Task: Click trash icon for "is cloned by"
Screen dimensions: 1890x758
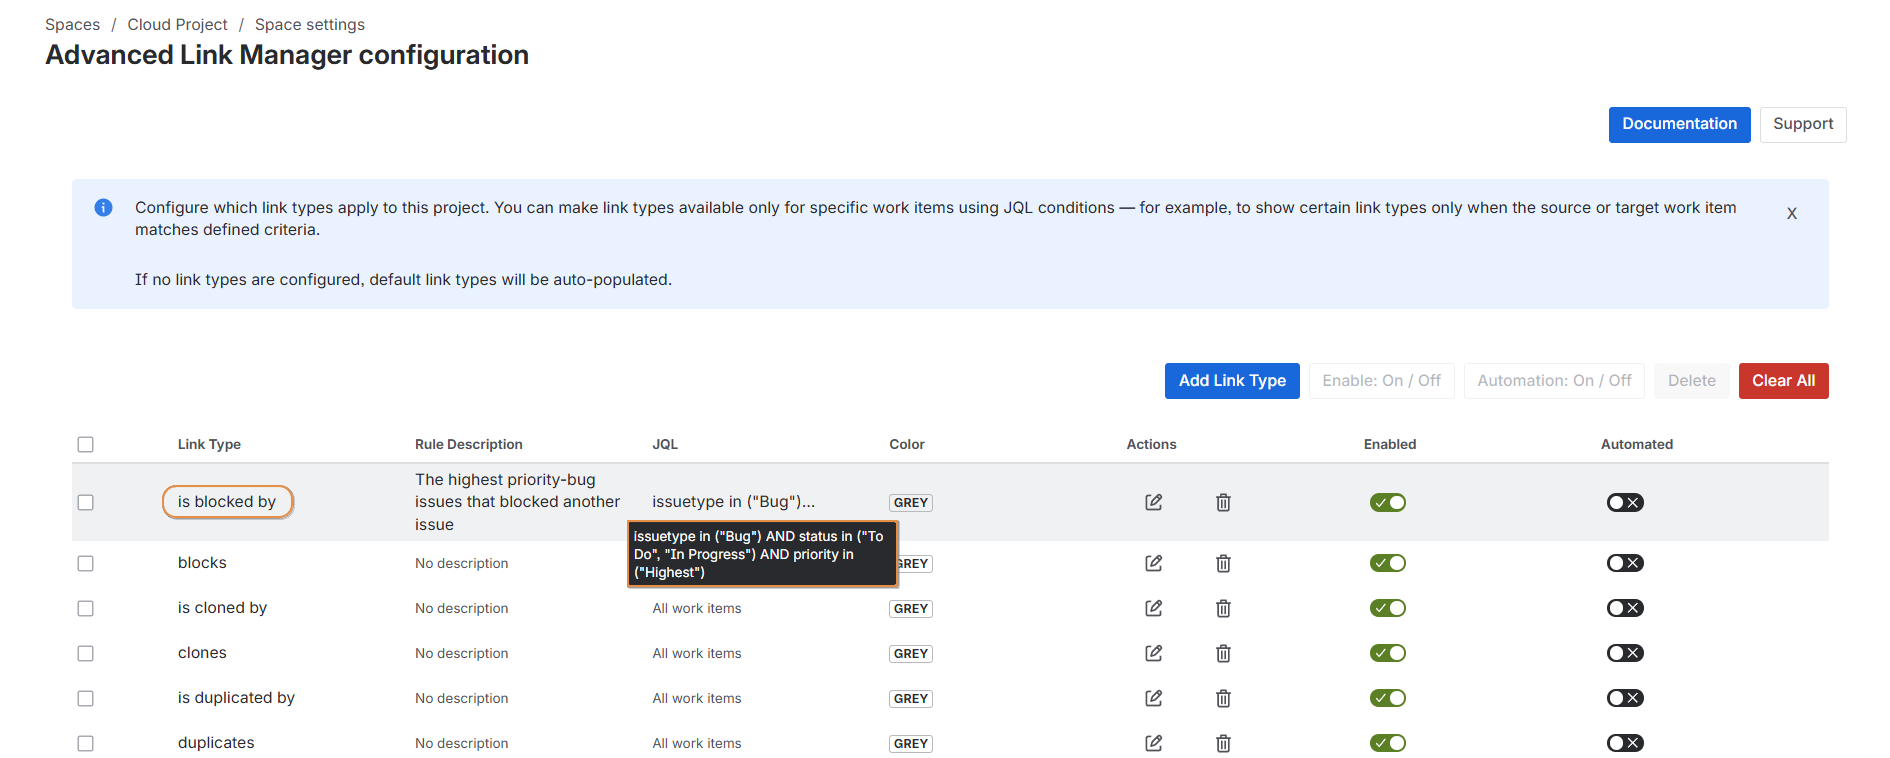Action: pos(1223,608)
